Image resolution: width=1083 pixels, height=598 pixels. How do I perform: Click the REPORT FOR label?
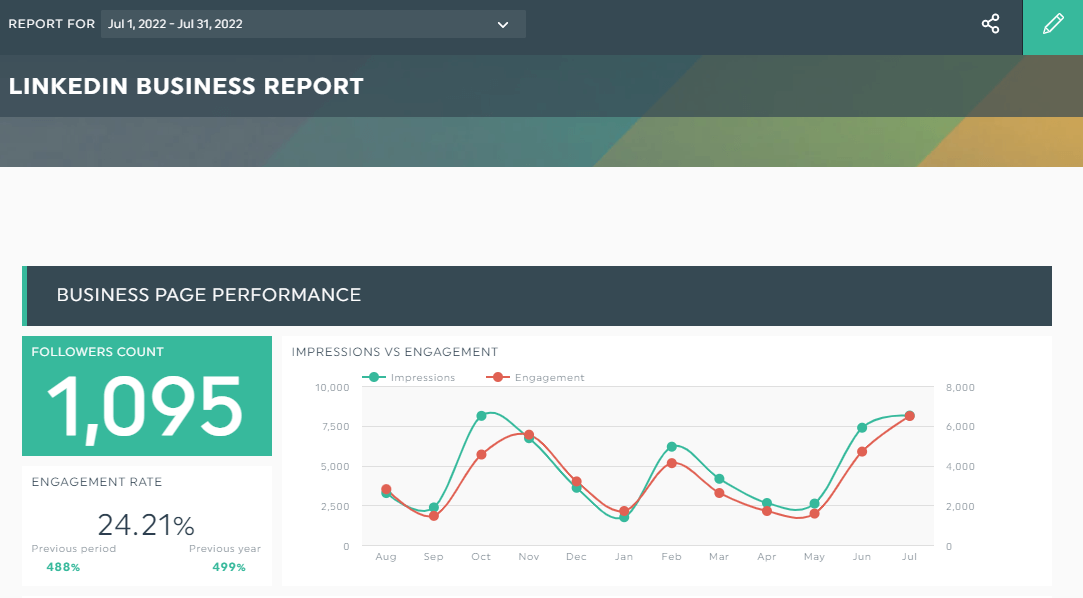(x=52, y=24)
